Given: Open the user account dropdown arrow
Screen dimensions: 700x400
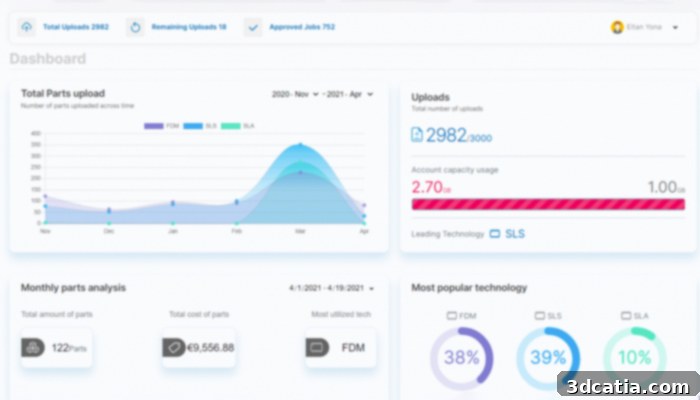Looking at the screenshot, I should 675,28.
